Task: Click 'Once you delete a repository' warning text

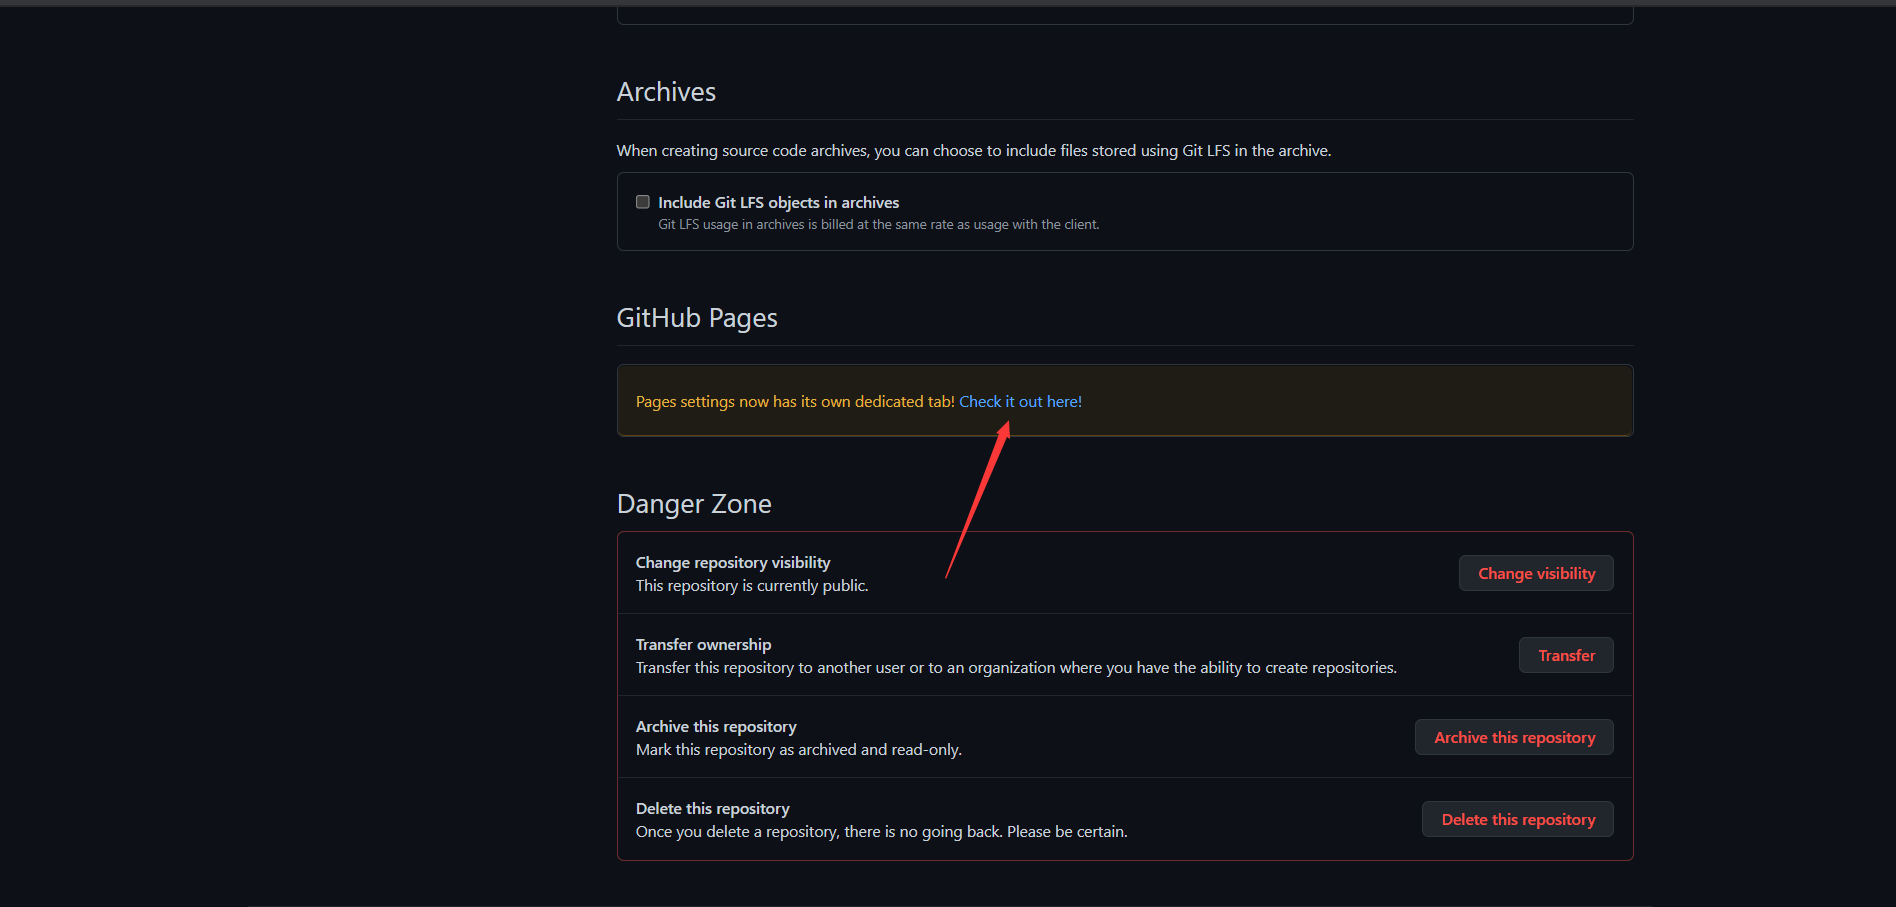Action: 881,832
